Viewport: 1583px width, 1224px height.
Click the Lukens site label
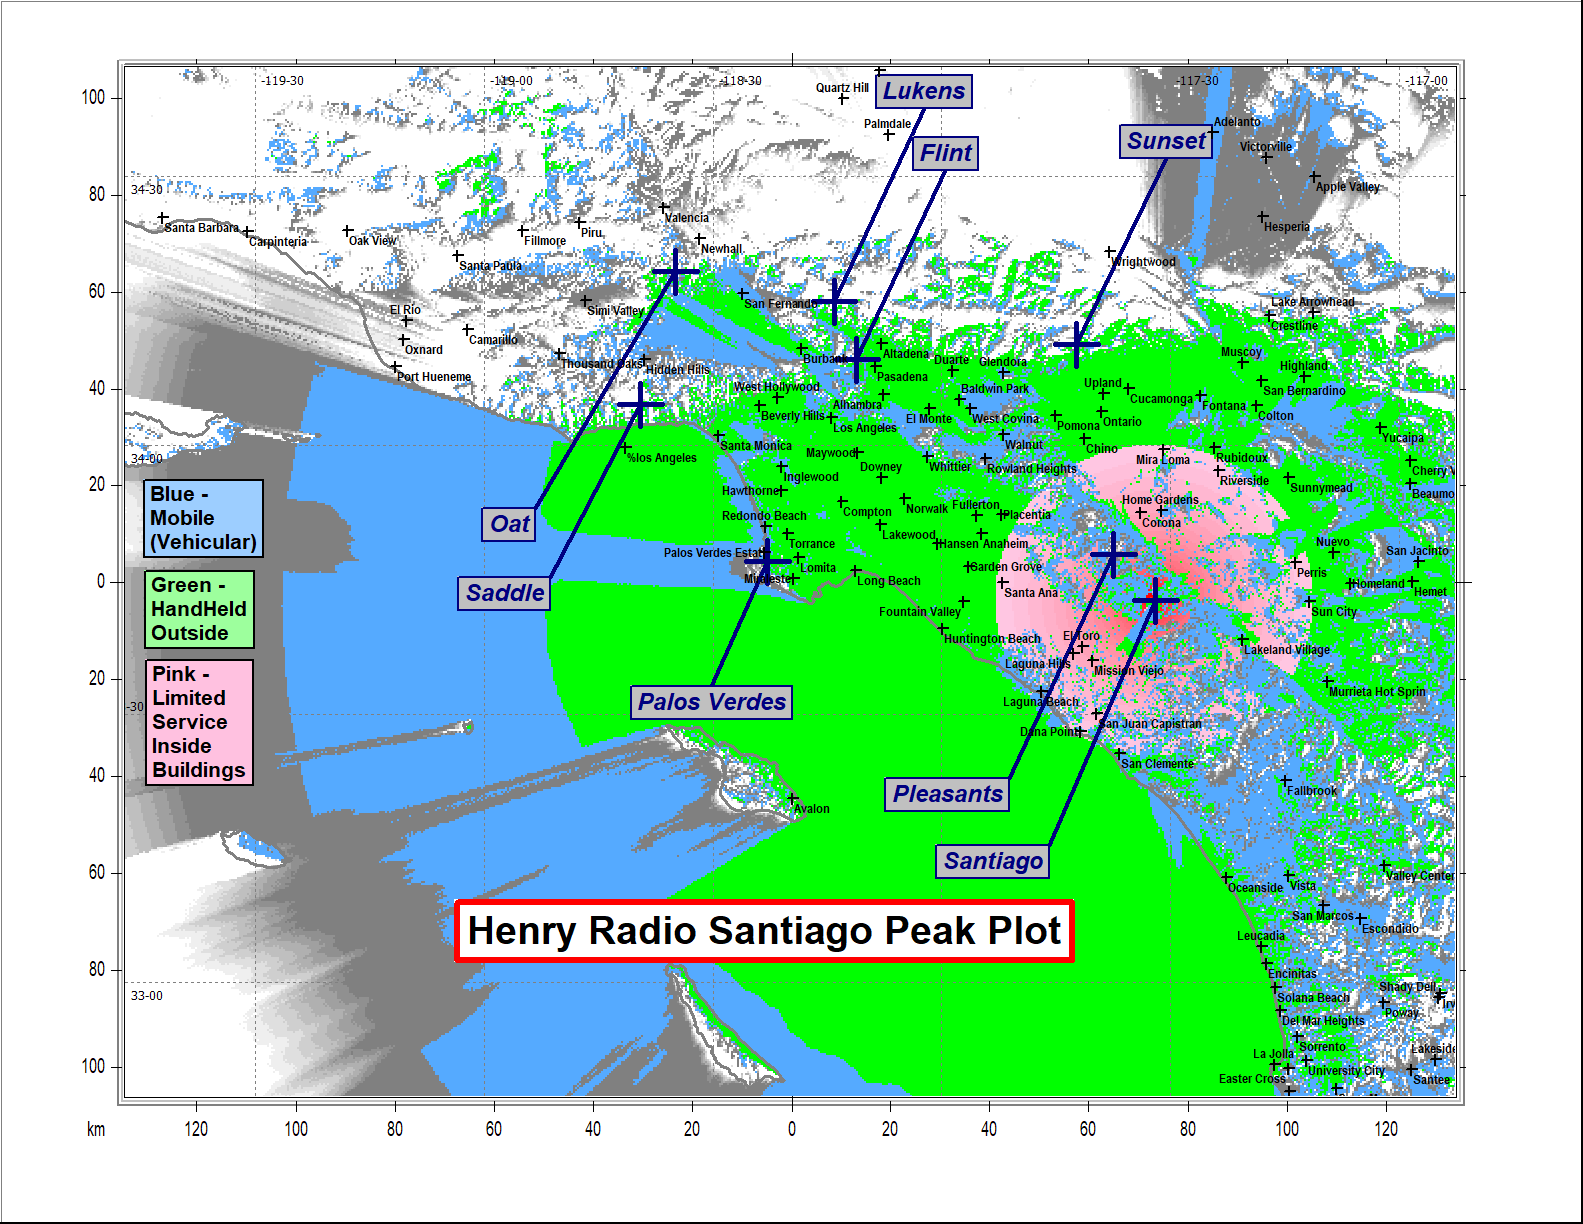pyautogui.click(x=924, y=91)
